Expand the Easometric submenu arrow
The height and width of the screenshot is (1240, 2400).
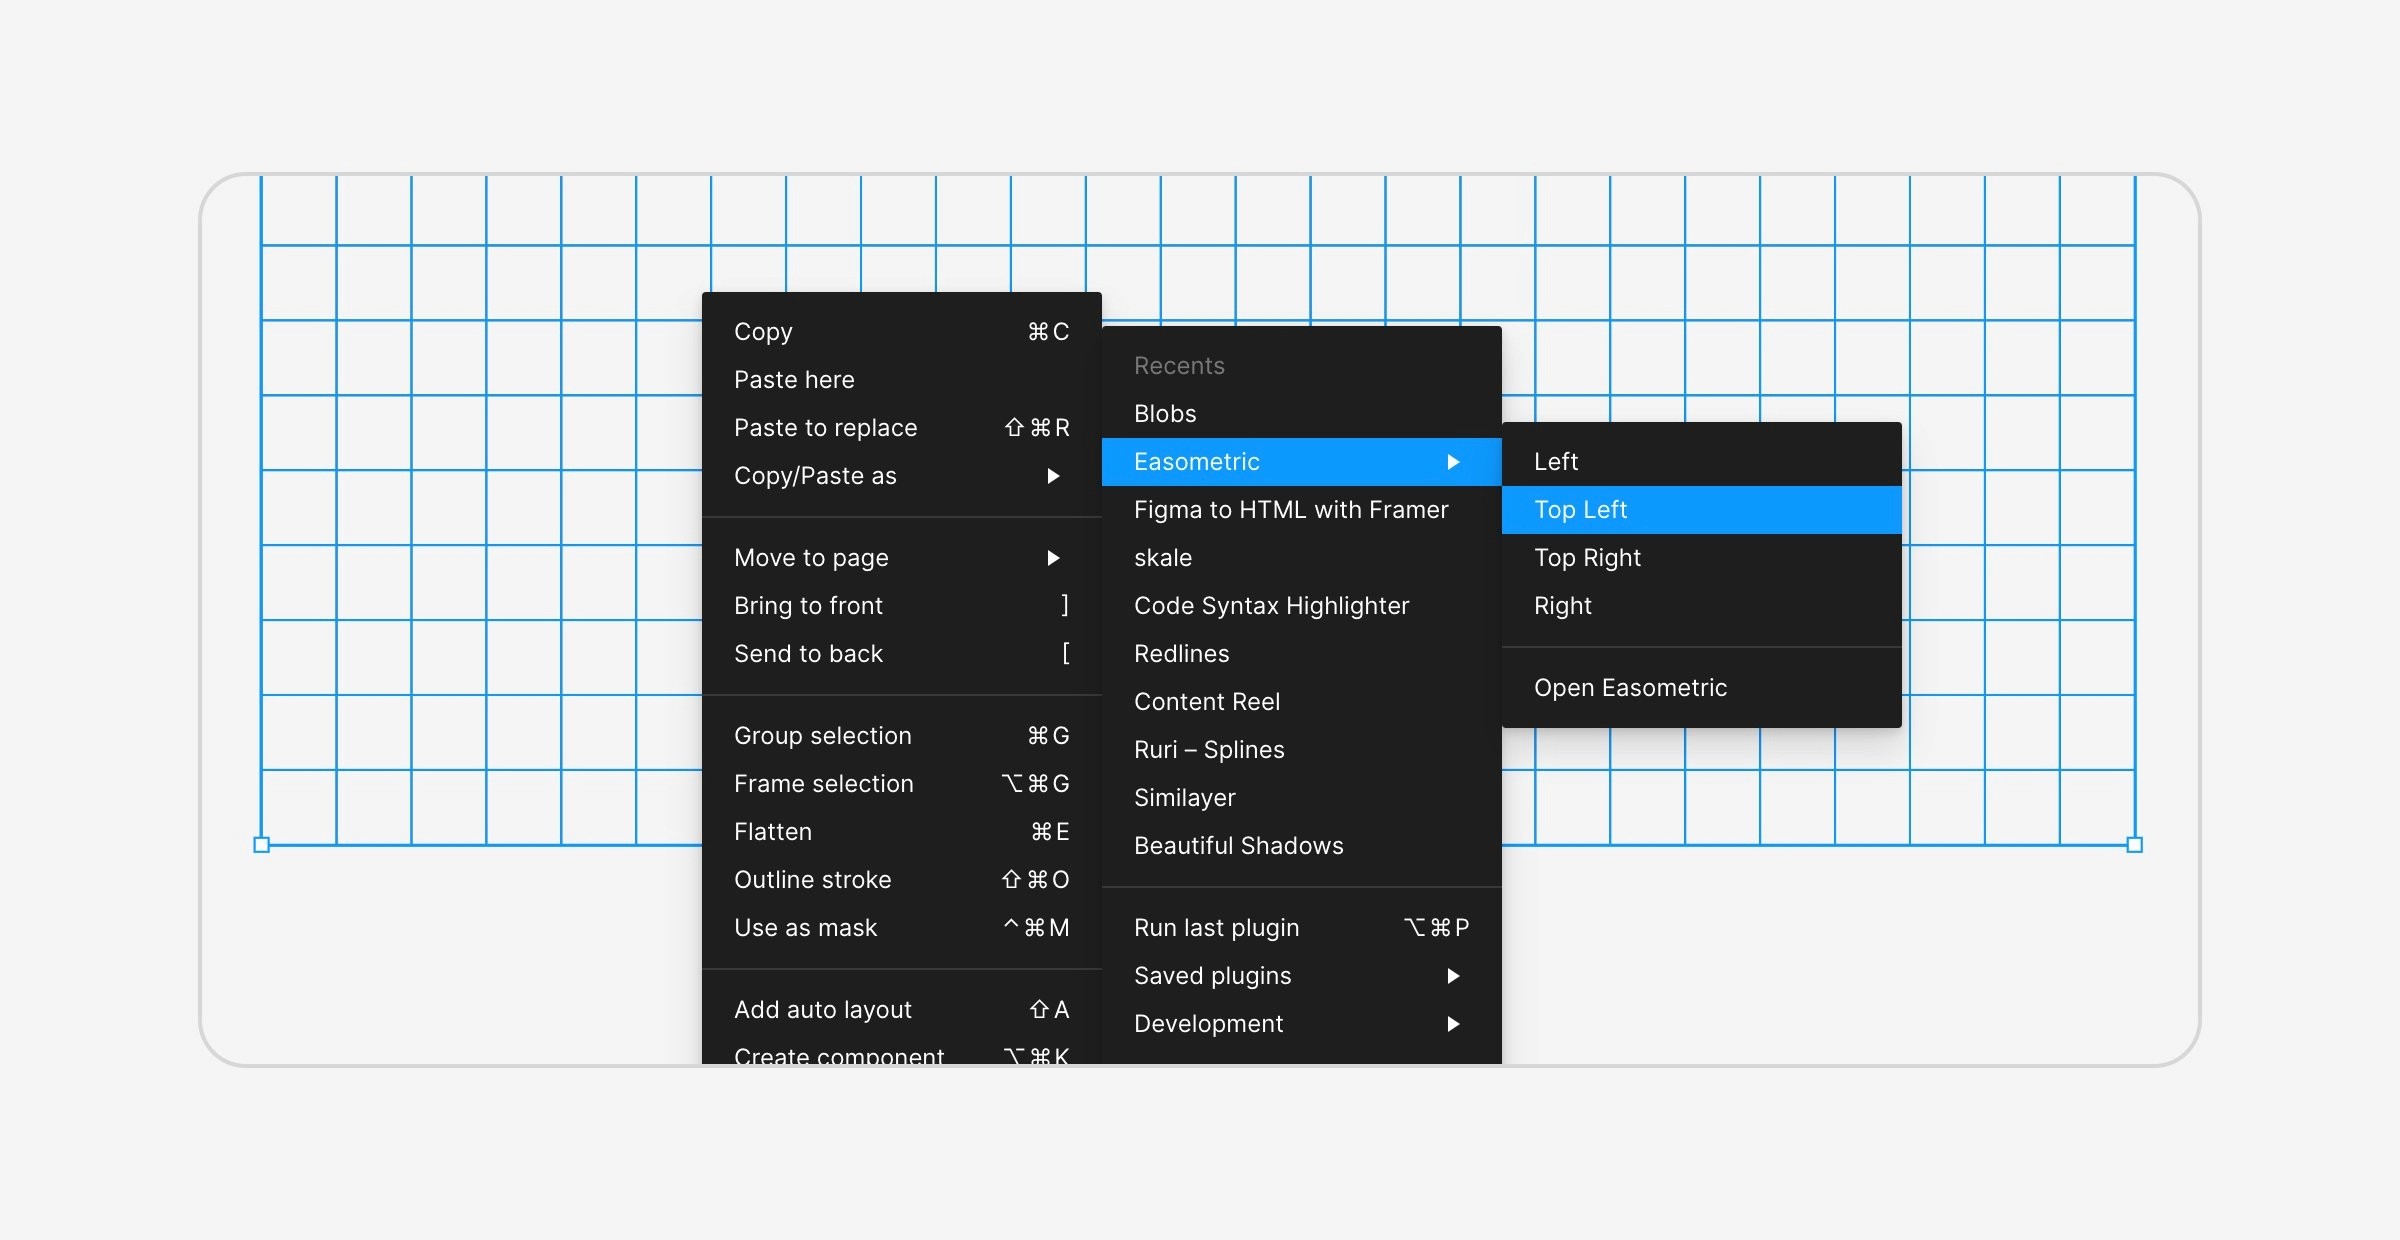tap(1453, 462)
